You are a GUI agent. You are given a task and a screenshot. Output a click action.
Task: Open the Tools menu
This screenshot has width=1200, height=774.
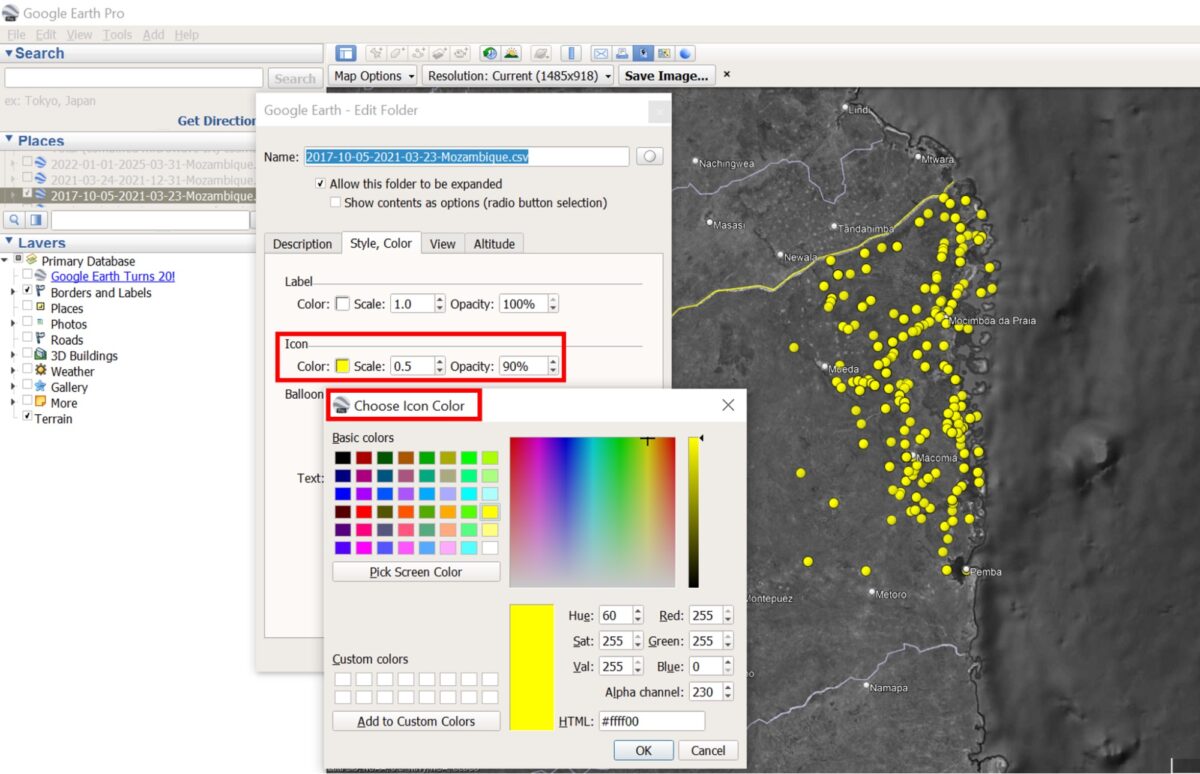[117, 35]
